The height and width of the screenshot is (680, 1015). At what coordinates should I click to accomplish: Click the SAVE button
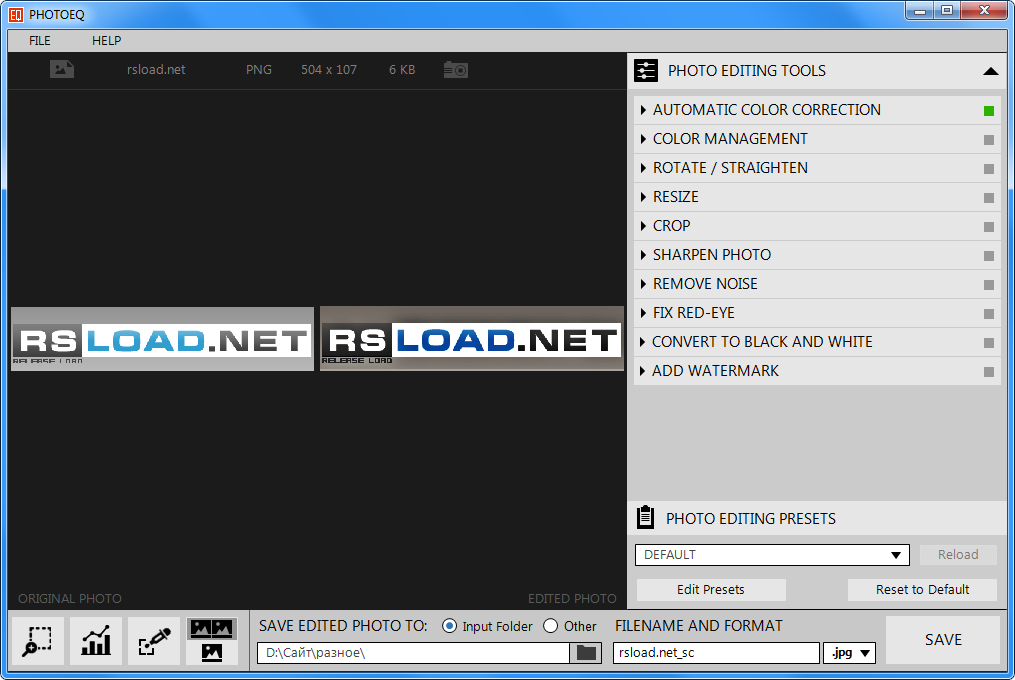[x=942, y=640]
